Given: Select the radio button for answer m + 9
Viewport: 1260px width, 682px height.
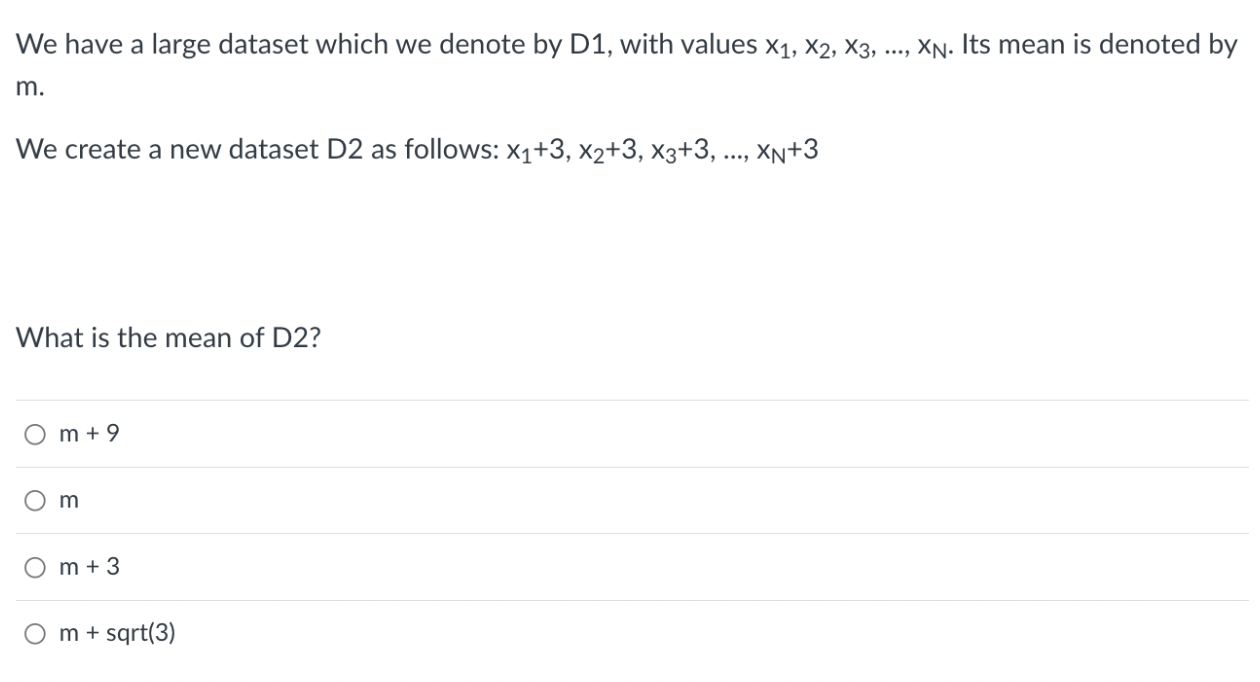Looking at the screenshot, I should (35, 433).
